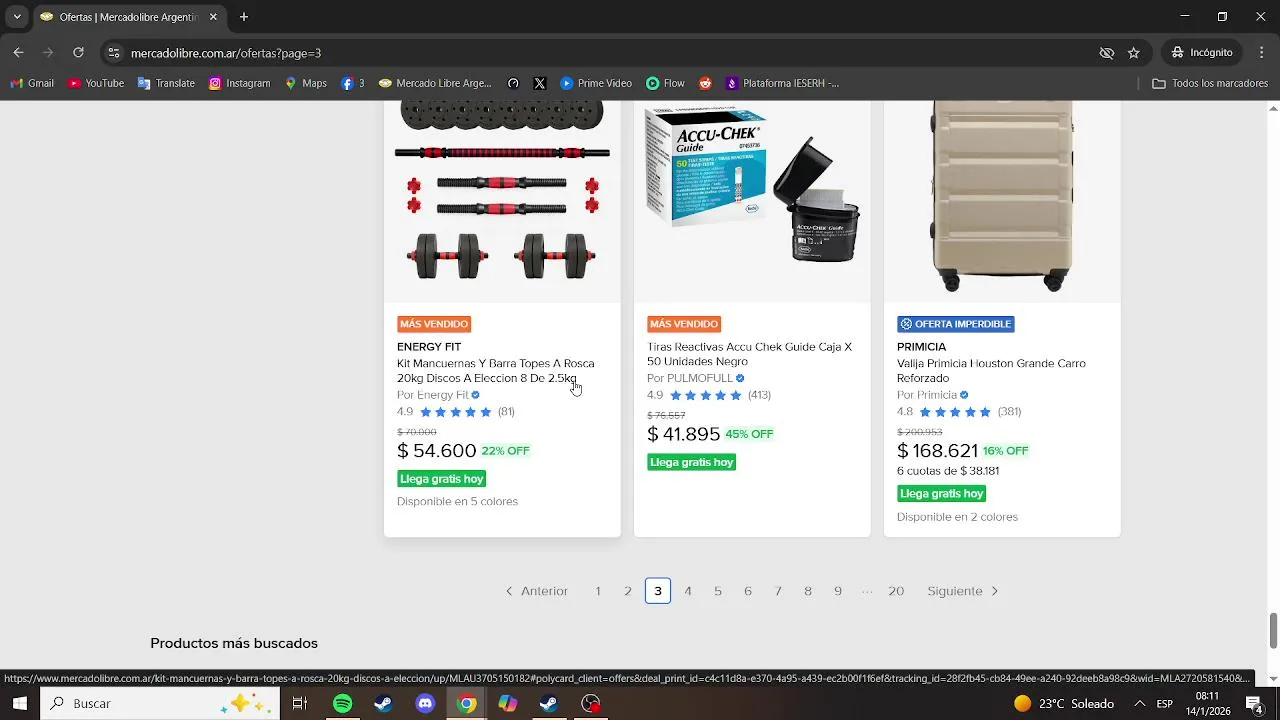Open a new browser tab
Image resolution: width=1280 pixels, height=720 pixels.
pos(244,17)
